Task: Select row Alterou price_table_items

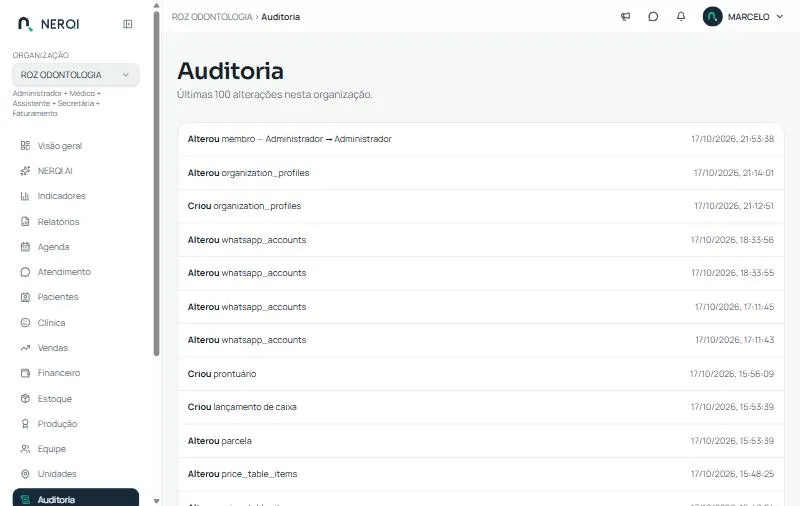Action: (x=481, y=474)
